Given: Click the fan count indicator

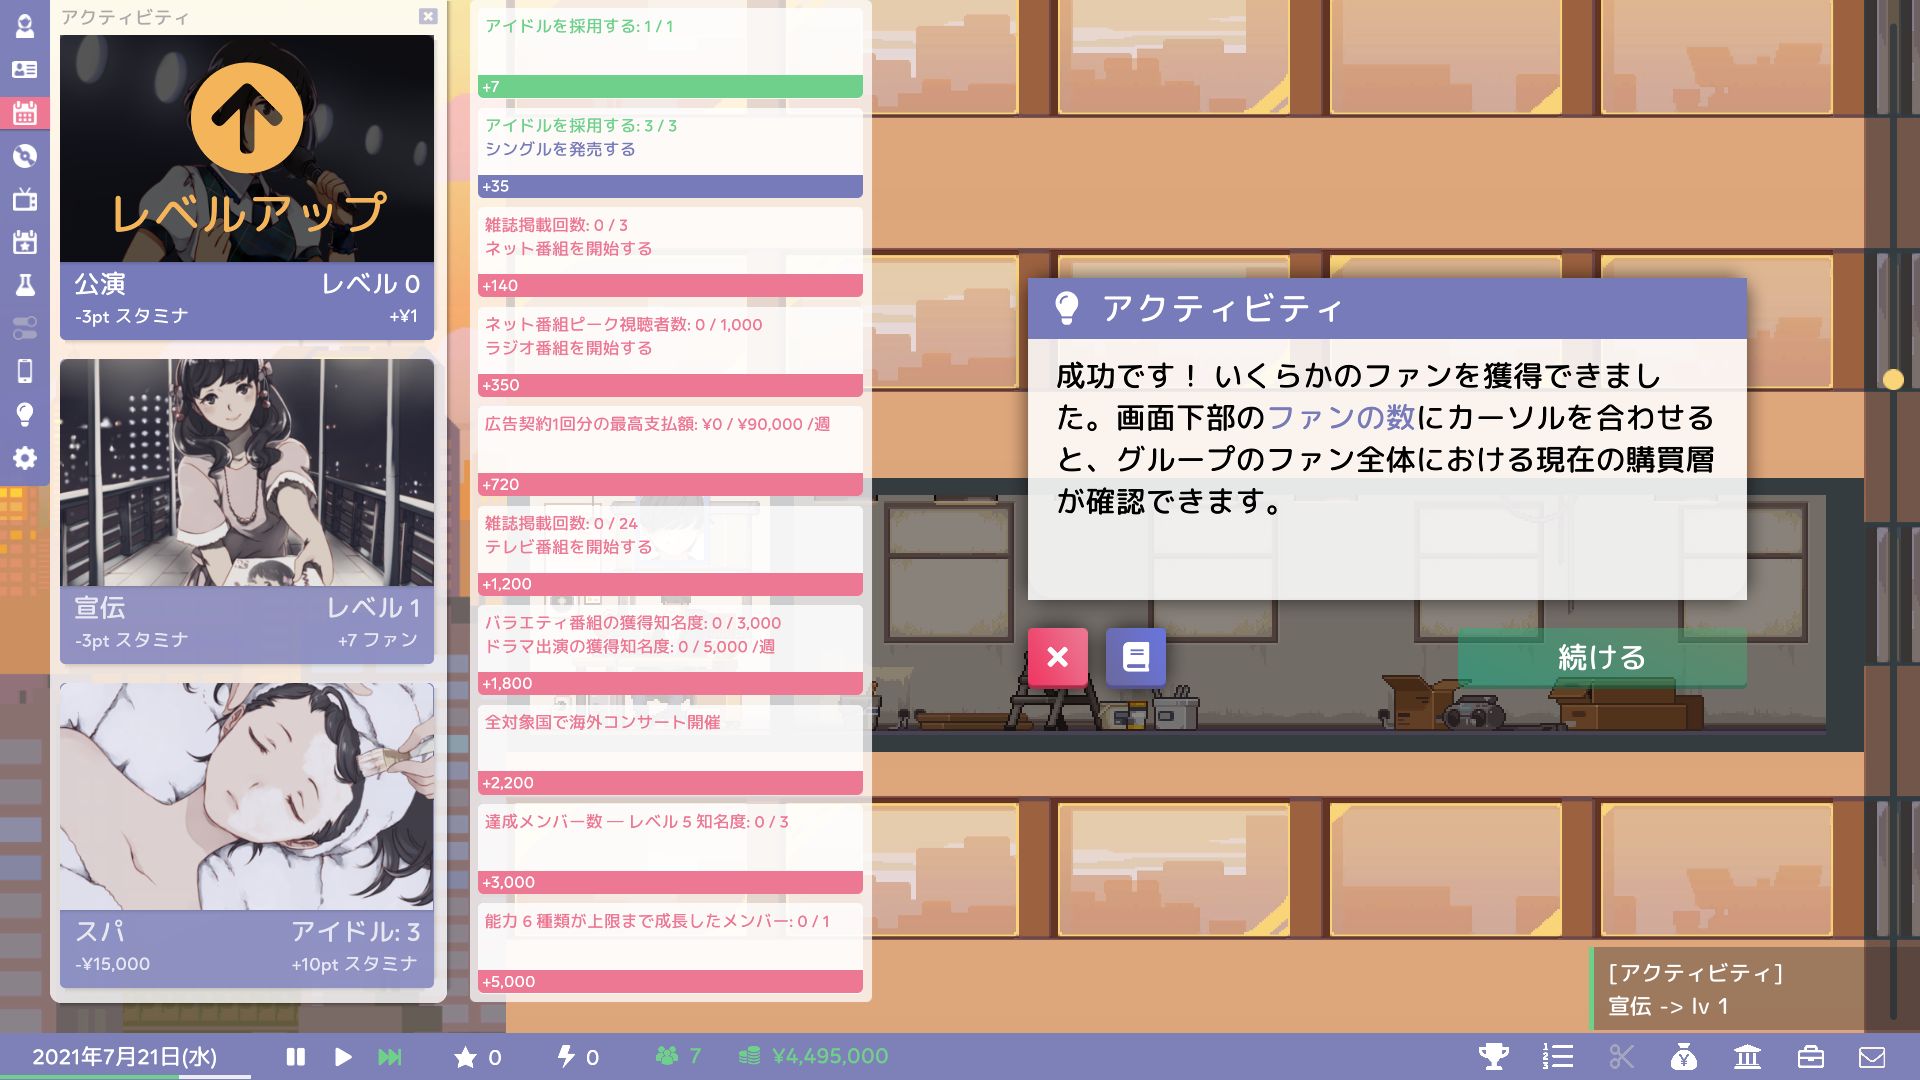Looking at the screenshot, I should click(x=679, y=1056).
